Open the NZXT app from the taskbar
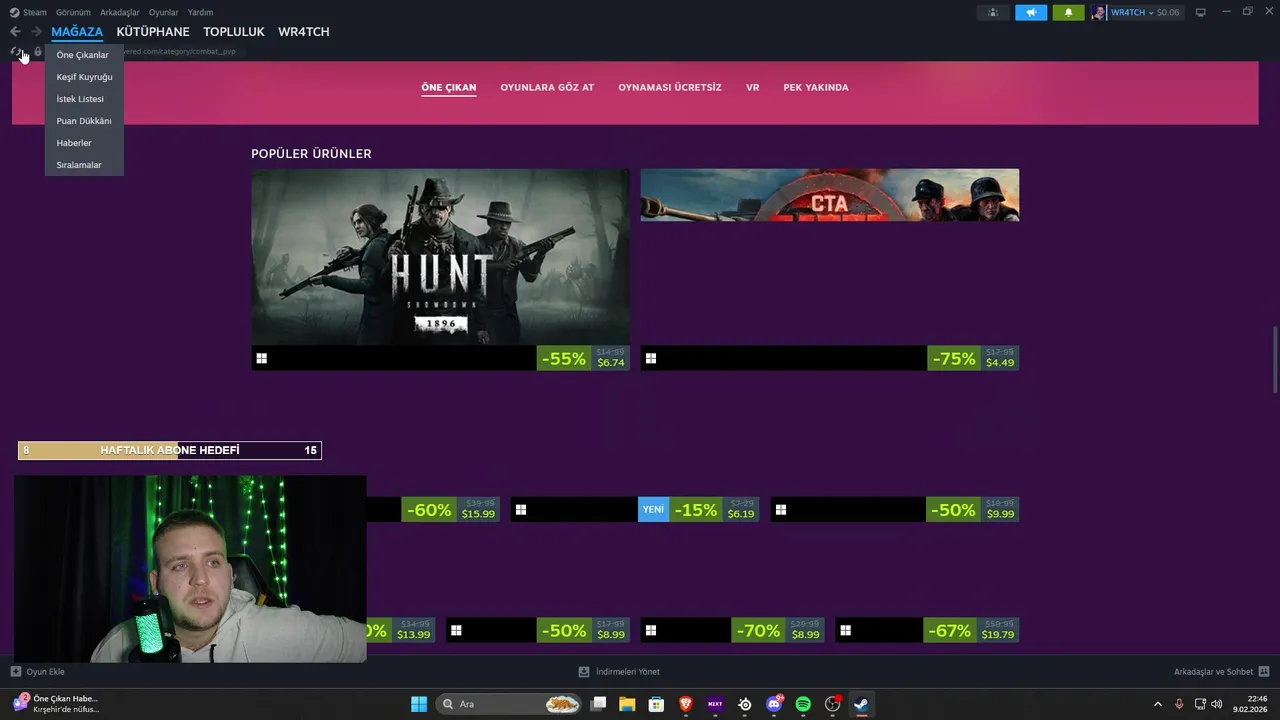This screenshot has width=1280, height=720. click(x=715, y=704)
